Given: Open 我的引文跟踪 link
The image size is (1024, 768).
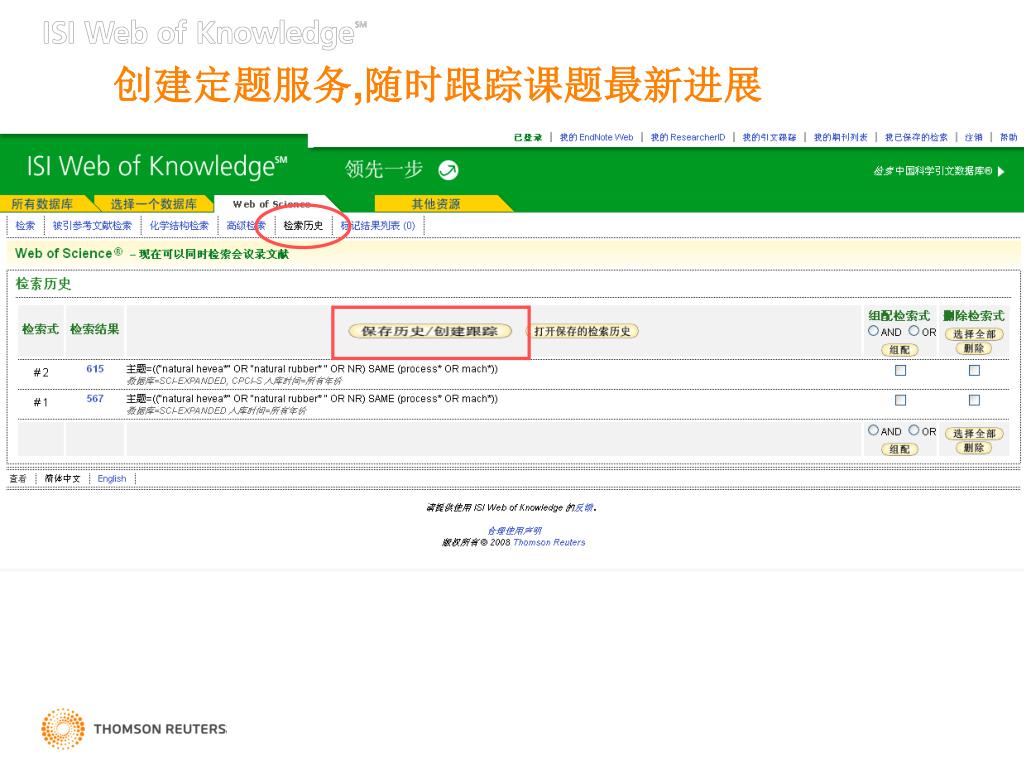Looking at the screenshot, I should pos(769,137).
